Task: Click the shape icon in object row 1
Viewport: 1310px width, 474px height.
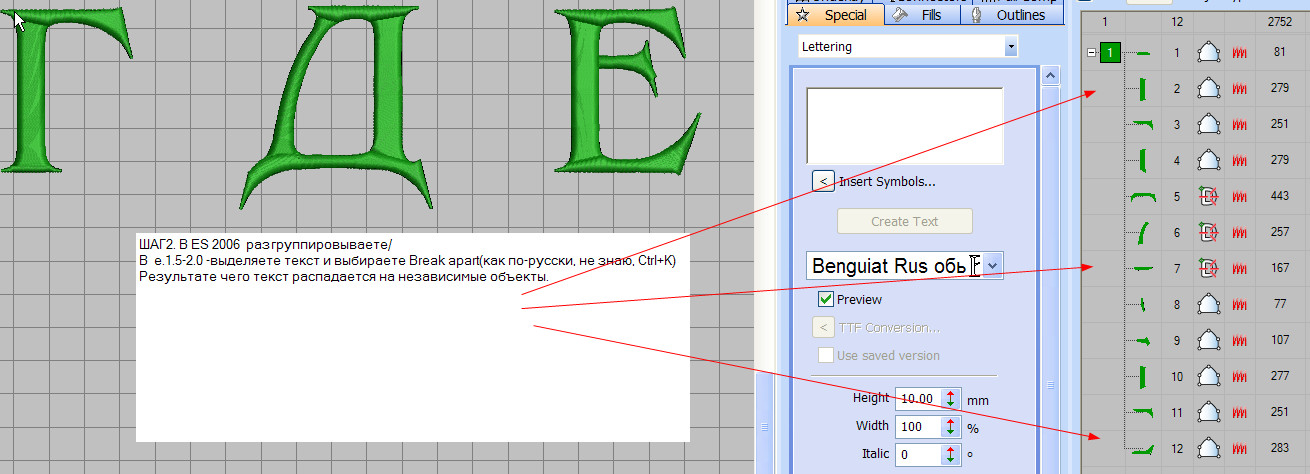Action: (1207, 52)
